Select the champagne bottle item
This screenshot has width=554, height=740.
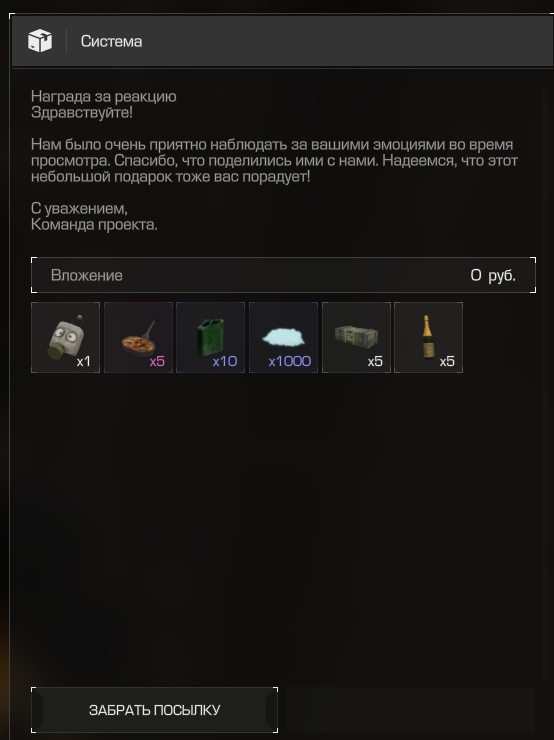(x=428, y=337)
